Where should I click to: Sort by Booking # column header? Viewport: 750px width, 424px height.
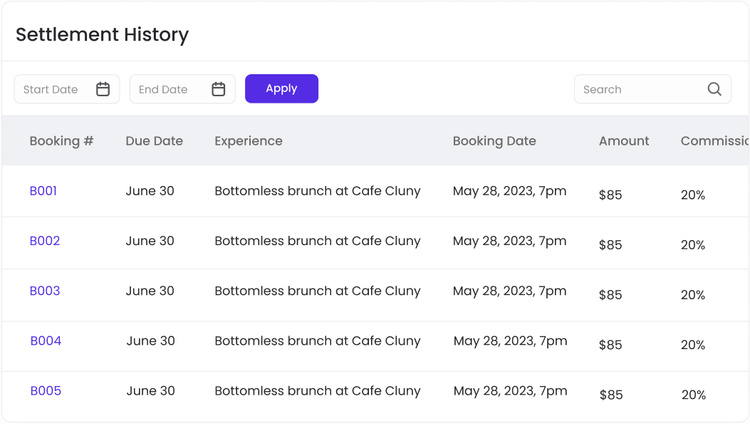pos(61,141)
